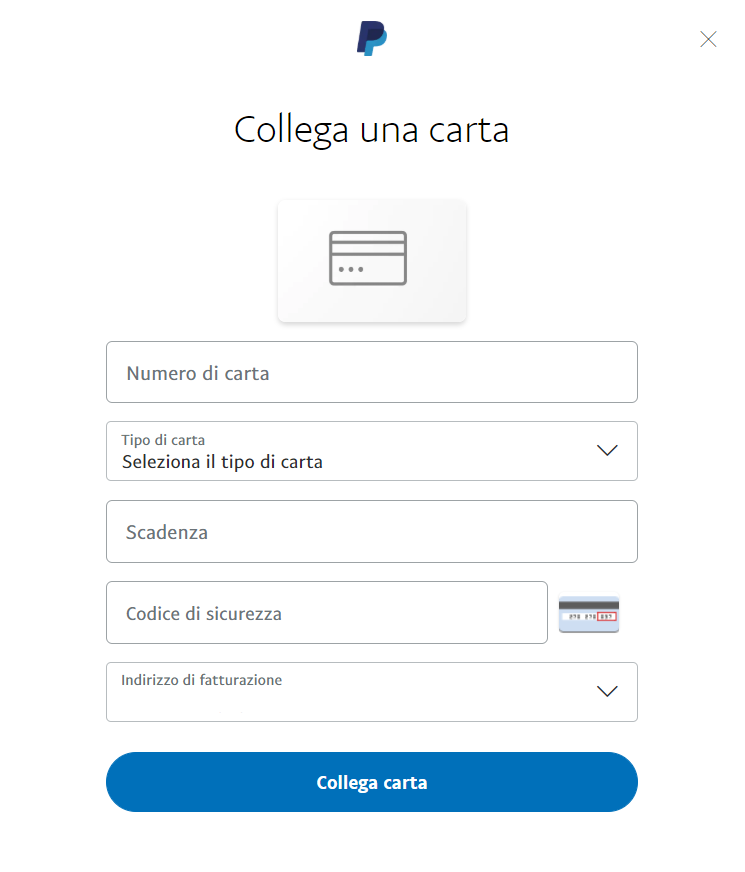Click the Indirizzo di fatturazione label text
Image resolution: width=745 pixels, height=872 pixels.
[x=201, y=680]
